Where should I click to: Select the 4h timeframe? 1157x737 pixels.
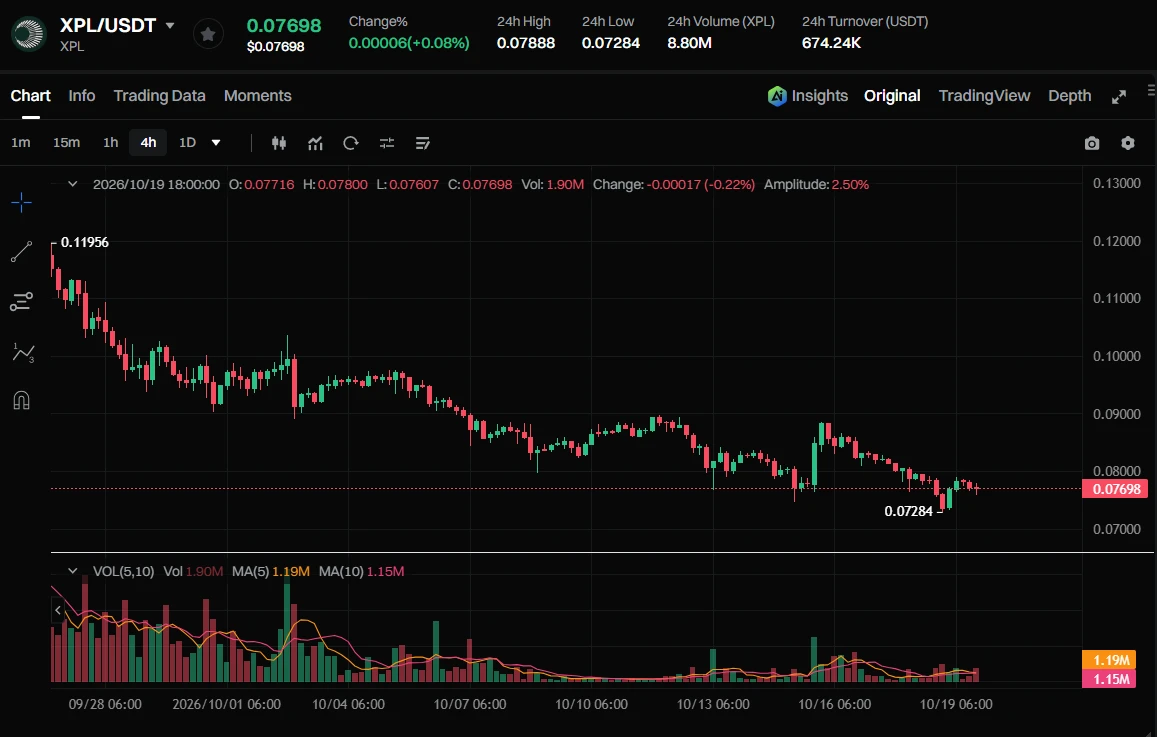148,142
